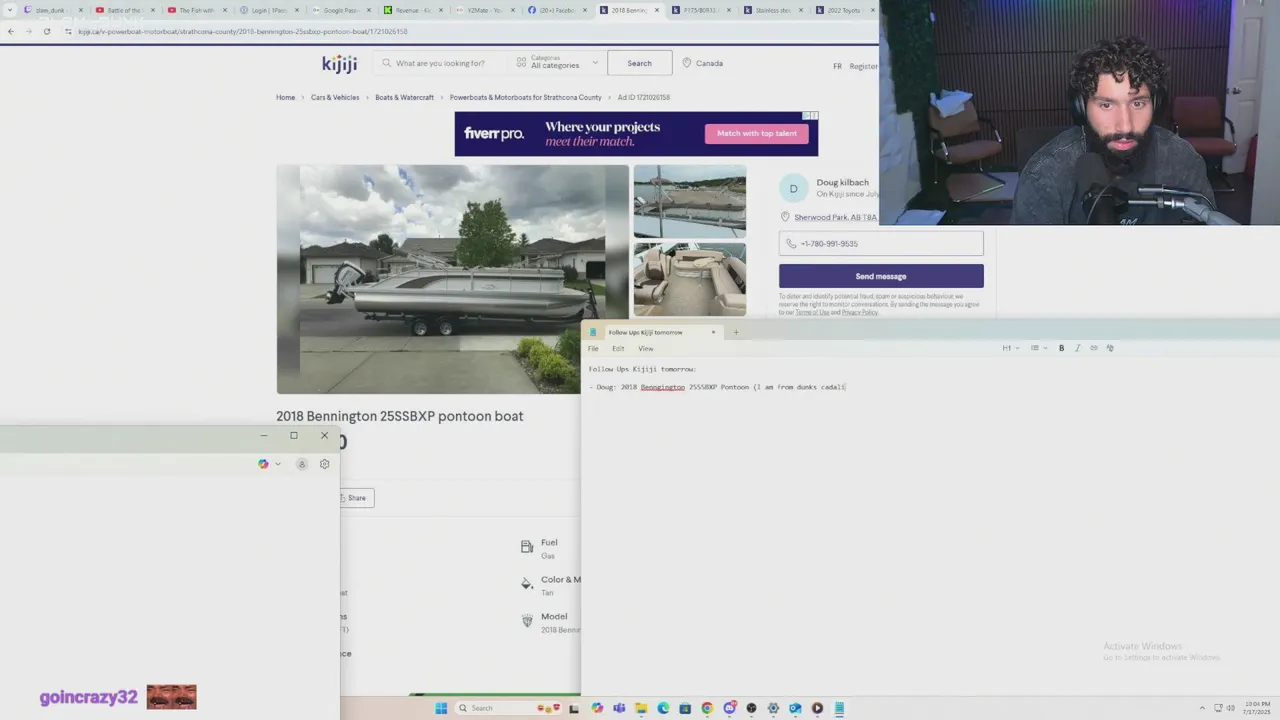Screen dimensions: 1280x720
Task: Open the boat seating interior thumbnail
Action: tap(689, 279)
